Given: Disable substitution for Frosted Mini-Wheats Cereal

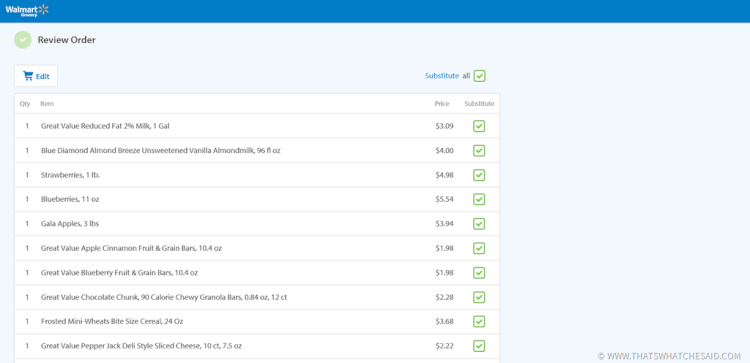Looking at the screenshot, I should (x=479, y=321).
